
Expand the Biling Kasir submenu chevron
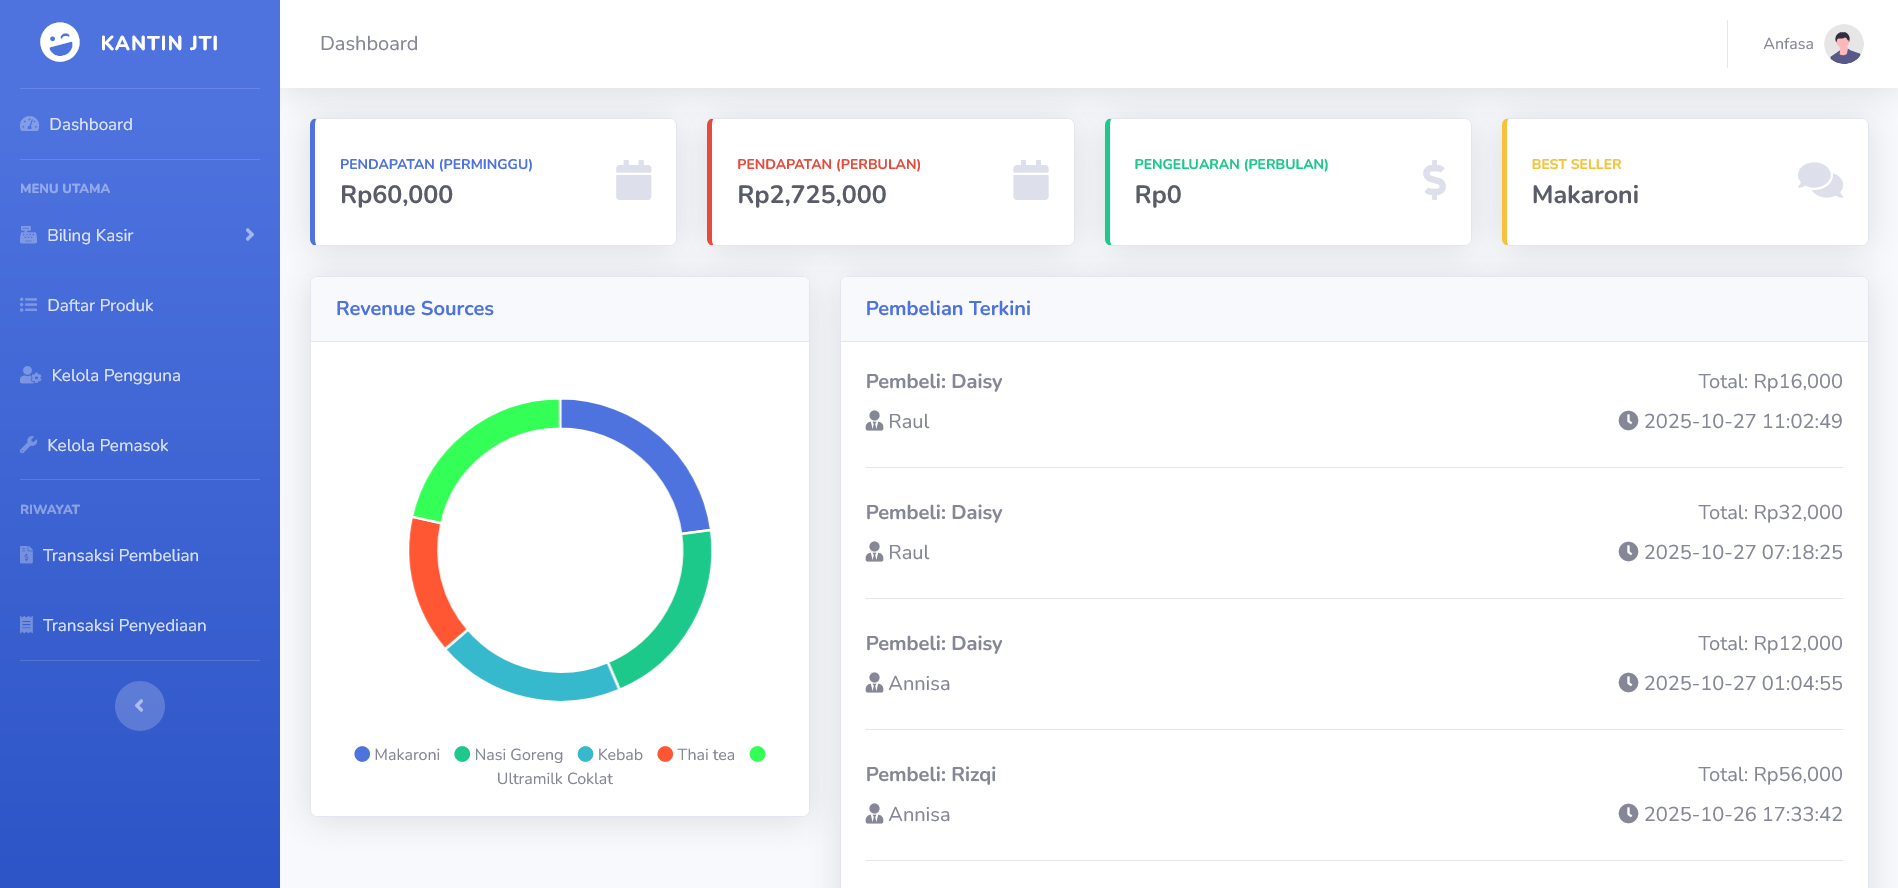(x=250, y=235)
